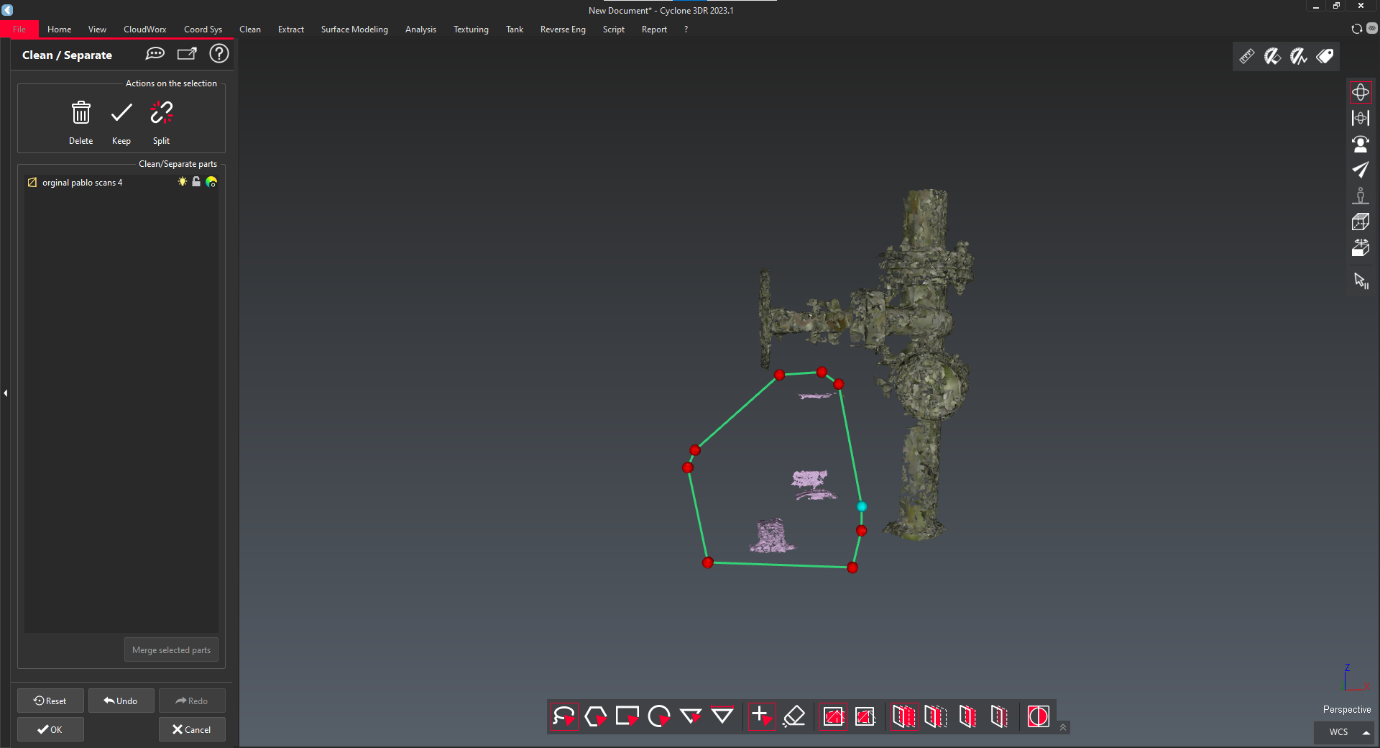Open the Script tab
Image resolution: width=1380 pixels, height=748 pixels.
(614, 29)
